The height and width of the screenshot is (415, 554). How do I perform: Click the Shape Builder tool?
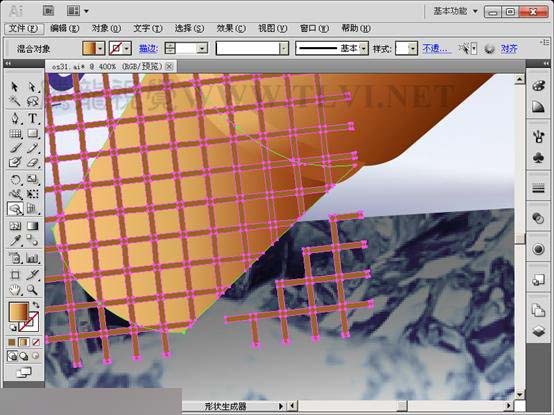15,209
